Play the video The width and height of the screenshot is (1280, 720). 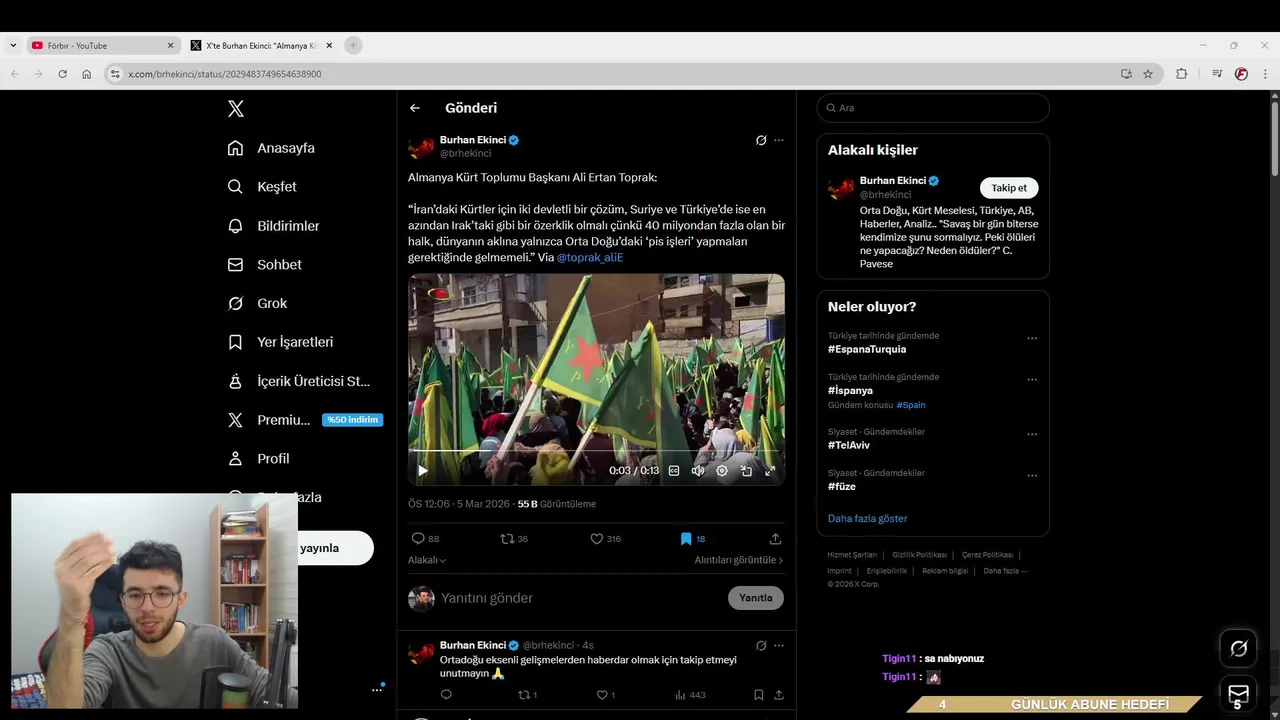point(423,471)
